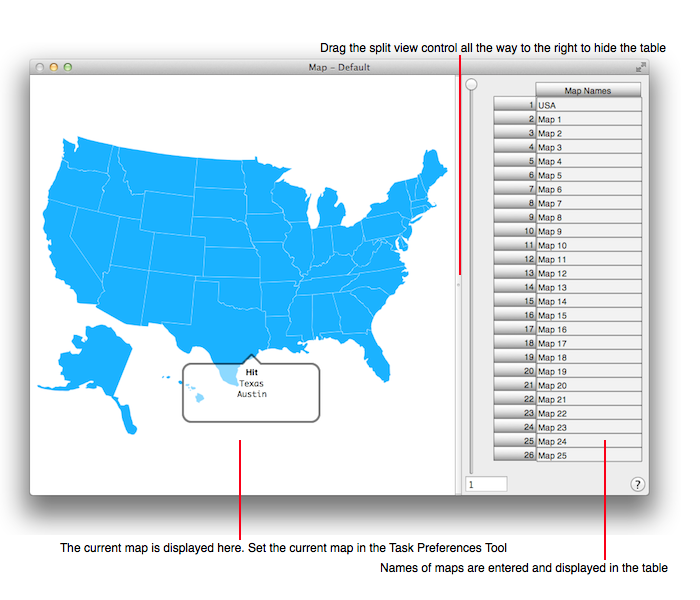Click row header number 15

click(515, 301)
